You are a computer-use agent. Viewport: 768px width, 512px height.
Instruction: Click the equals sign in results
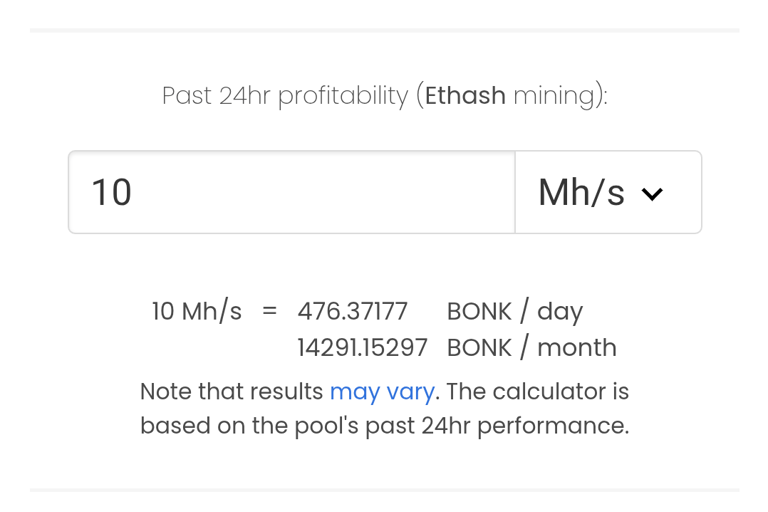(269, 311)
